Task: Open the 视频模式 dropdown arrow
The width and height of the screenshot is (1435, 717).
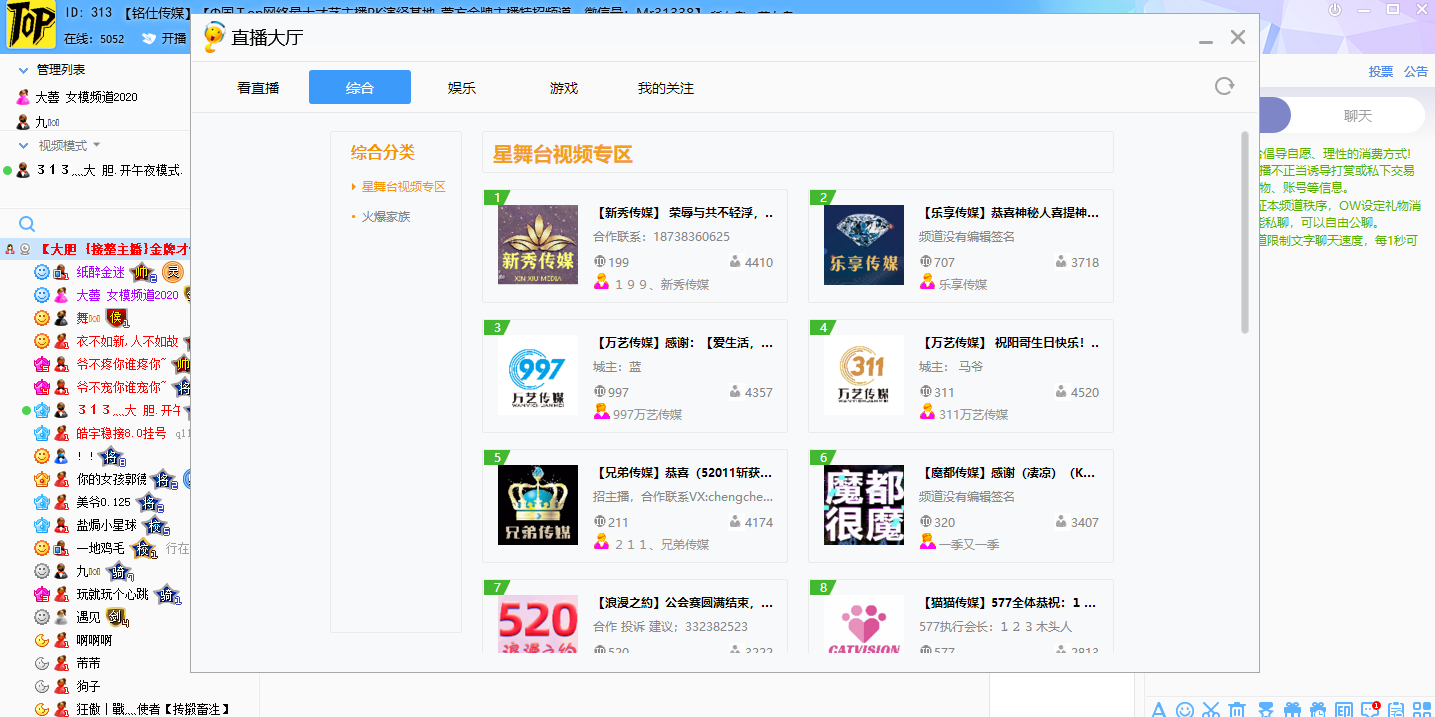Action: point(97,145)
